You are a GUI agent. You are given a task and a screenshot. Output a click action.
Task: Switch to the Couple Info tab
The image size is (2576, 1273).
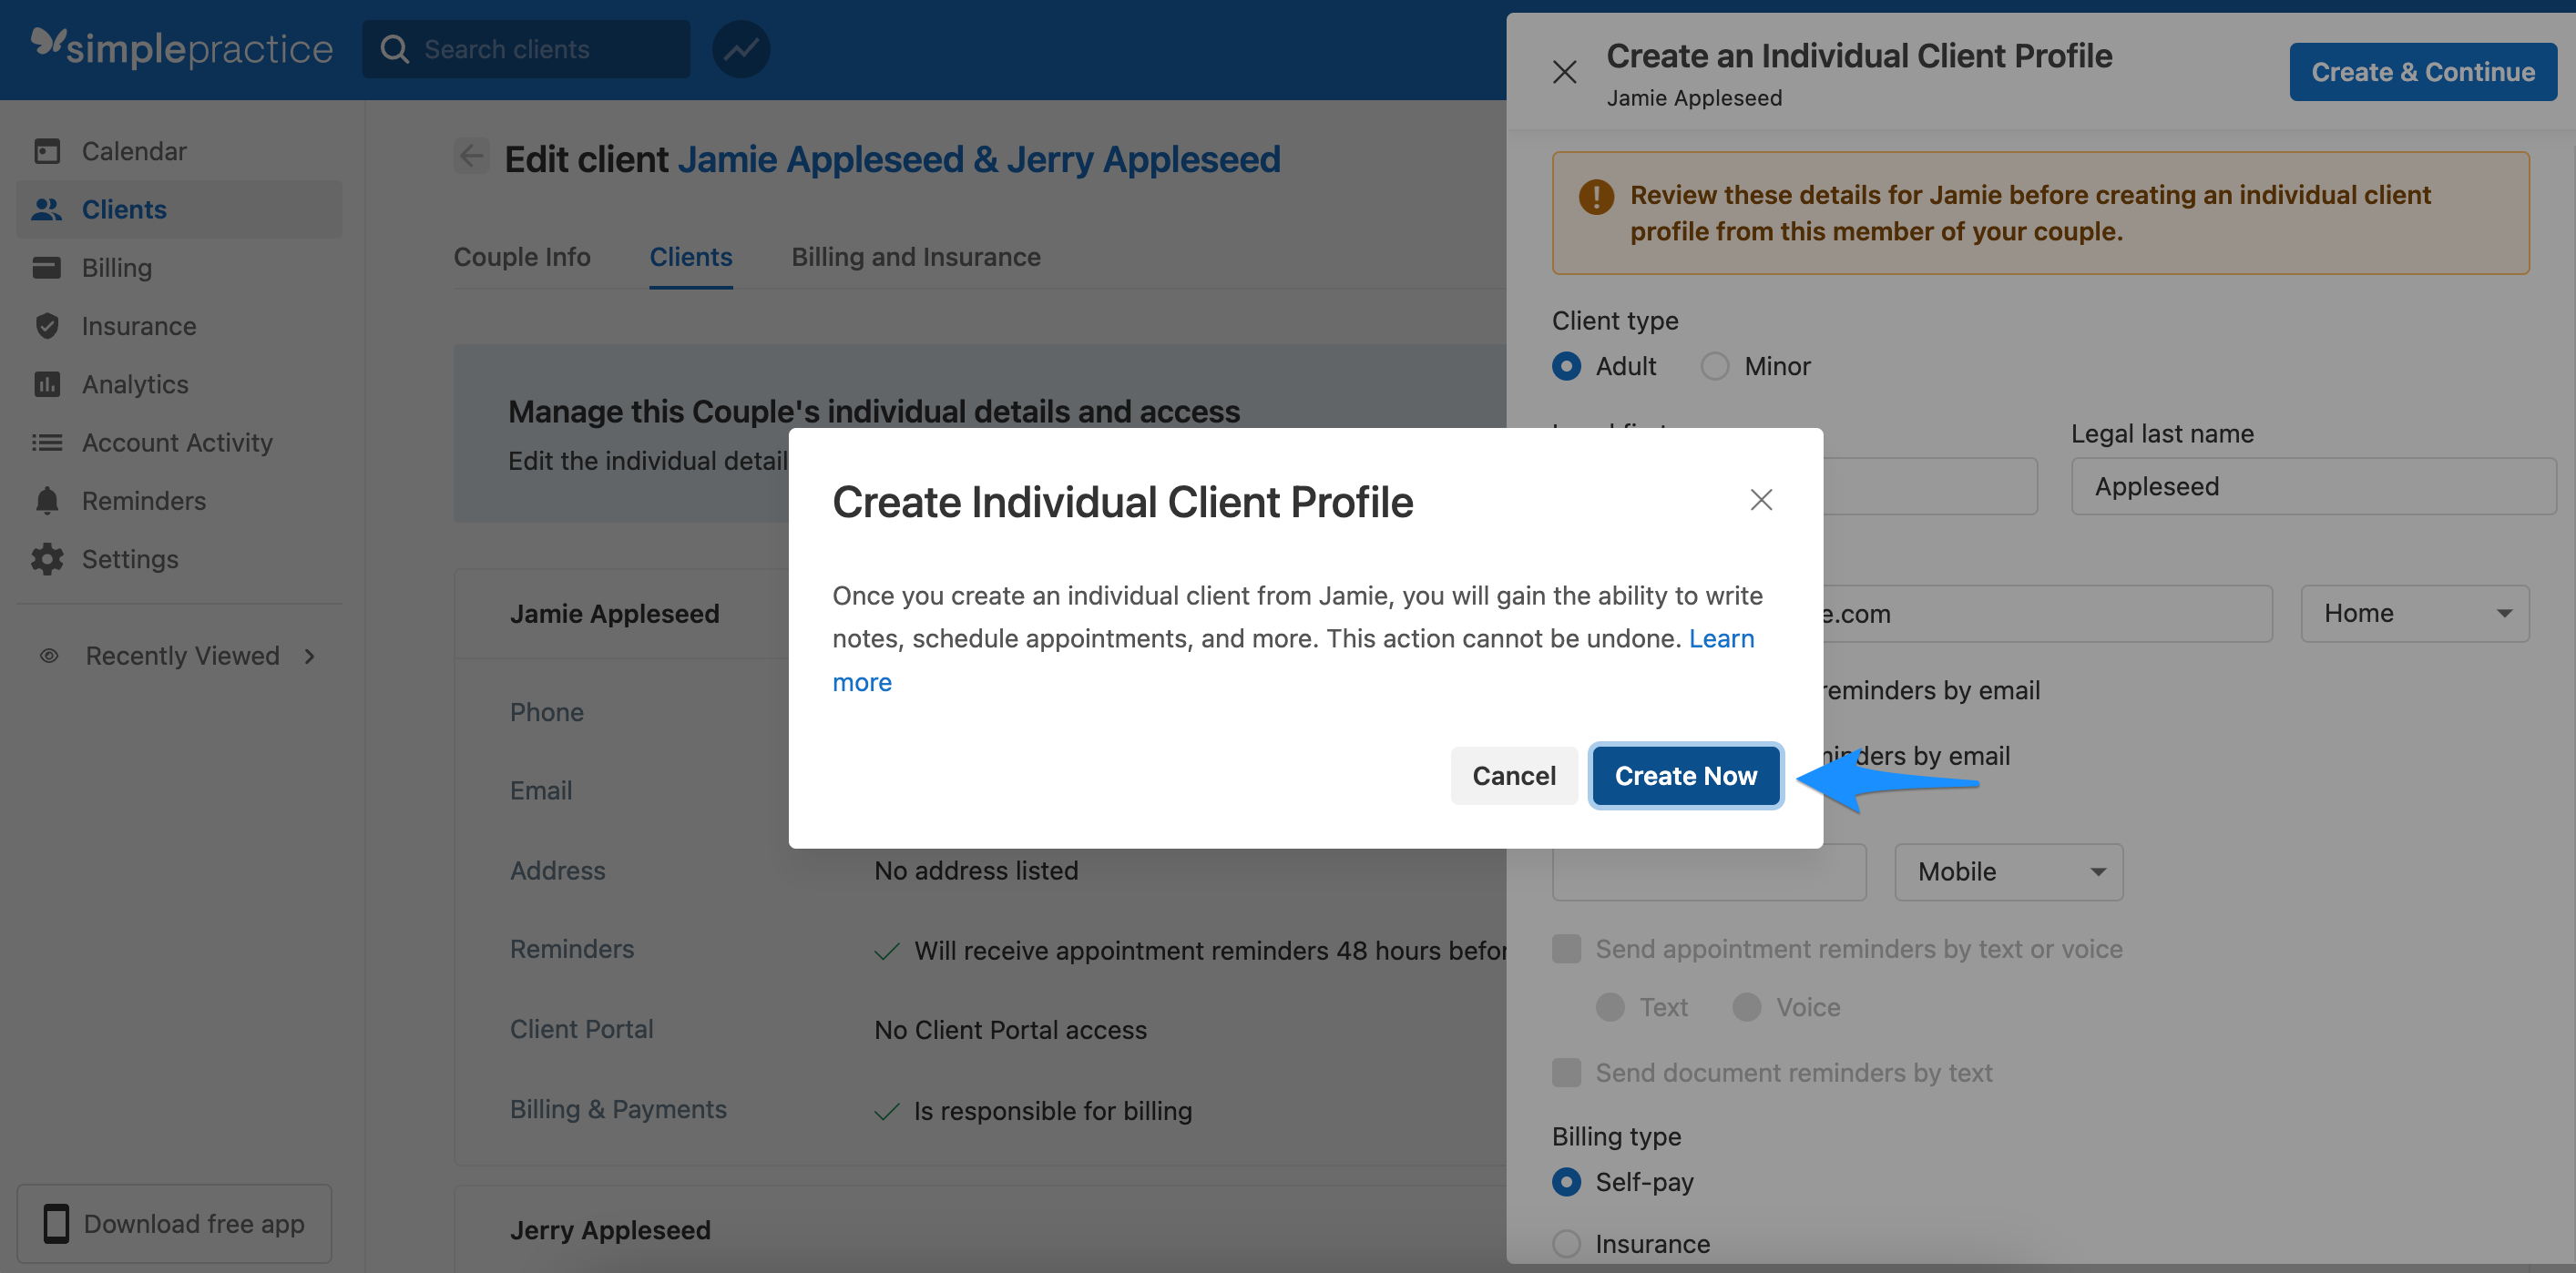(x=522, y=257)
